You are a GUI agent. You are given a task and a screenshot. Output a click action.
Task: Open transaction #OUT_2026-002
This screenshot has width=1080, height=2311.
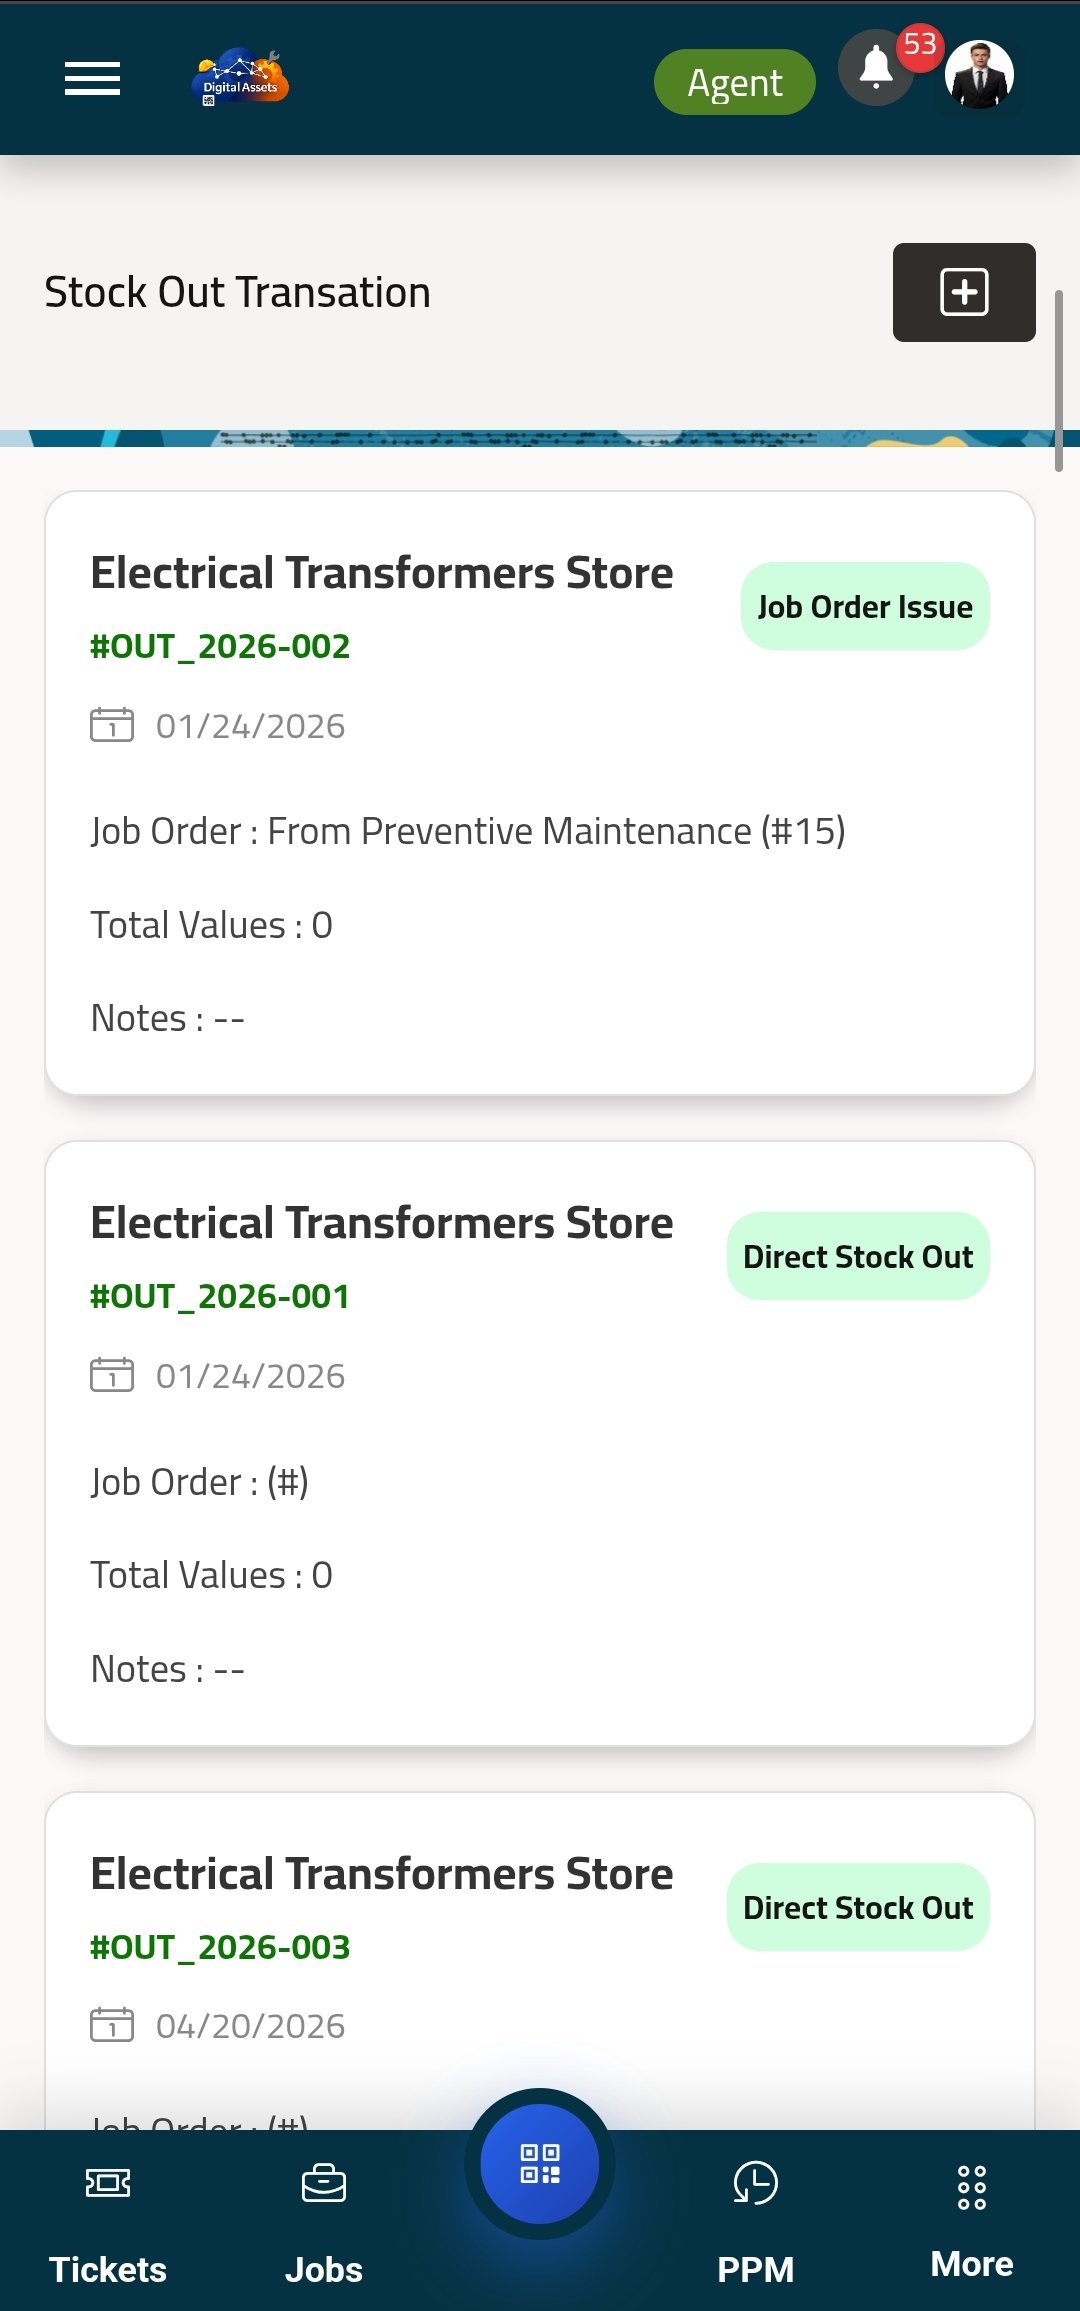pyautogui.click(x=220, y=647)
